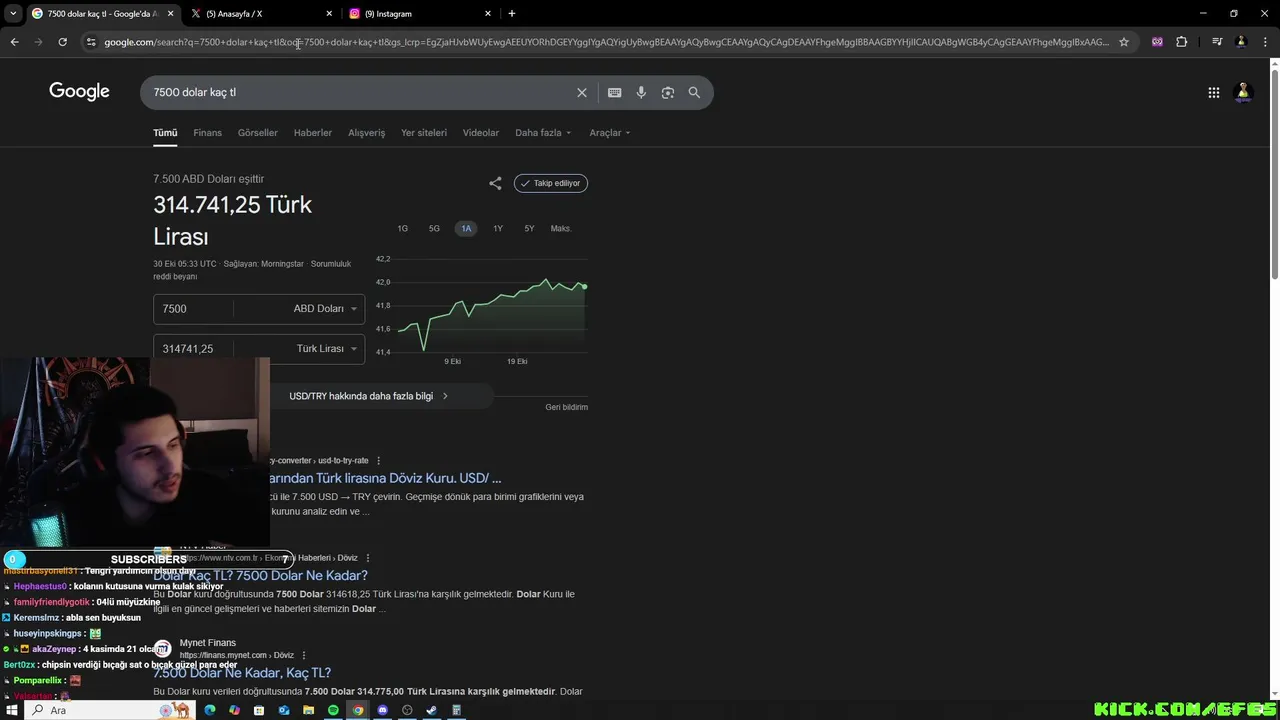Open 'Türk lirasına Döviz Kuru. USD/' result
The height and width of the screenshot is (720, 1280).
pos(386,478)
